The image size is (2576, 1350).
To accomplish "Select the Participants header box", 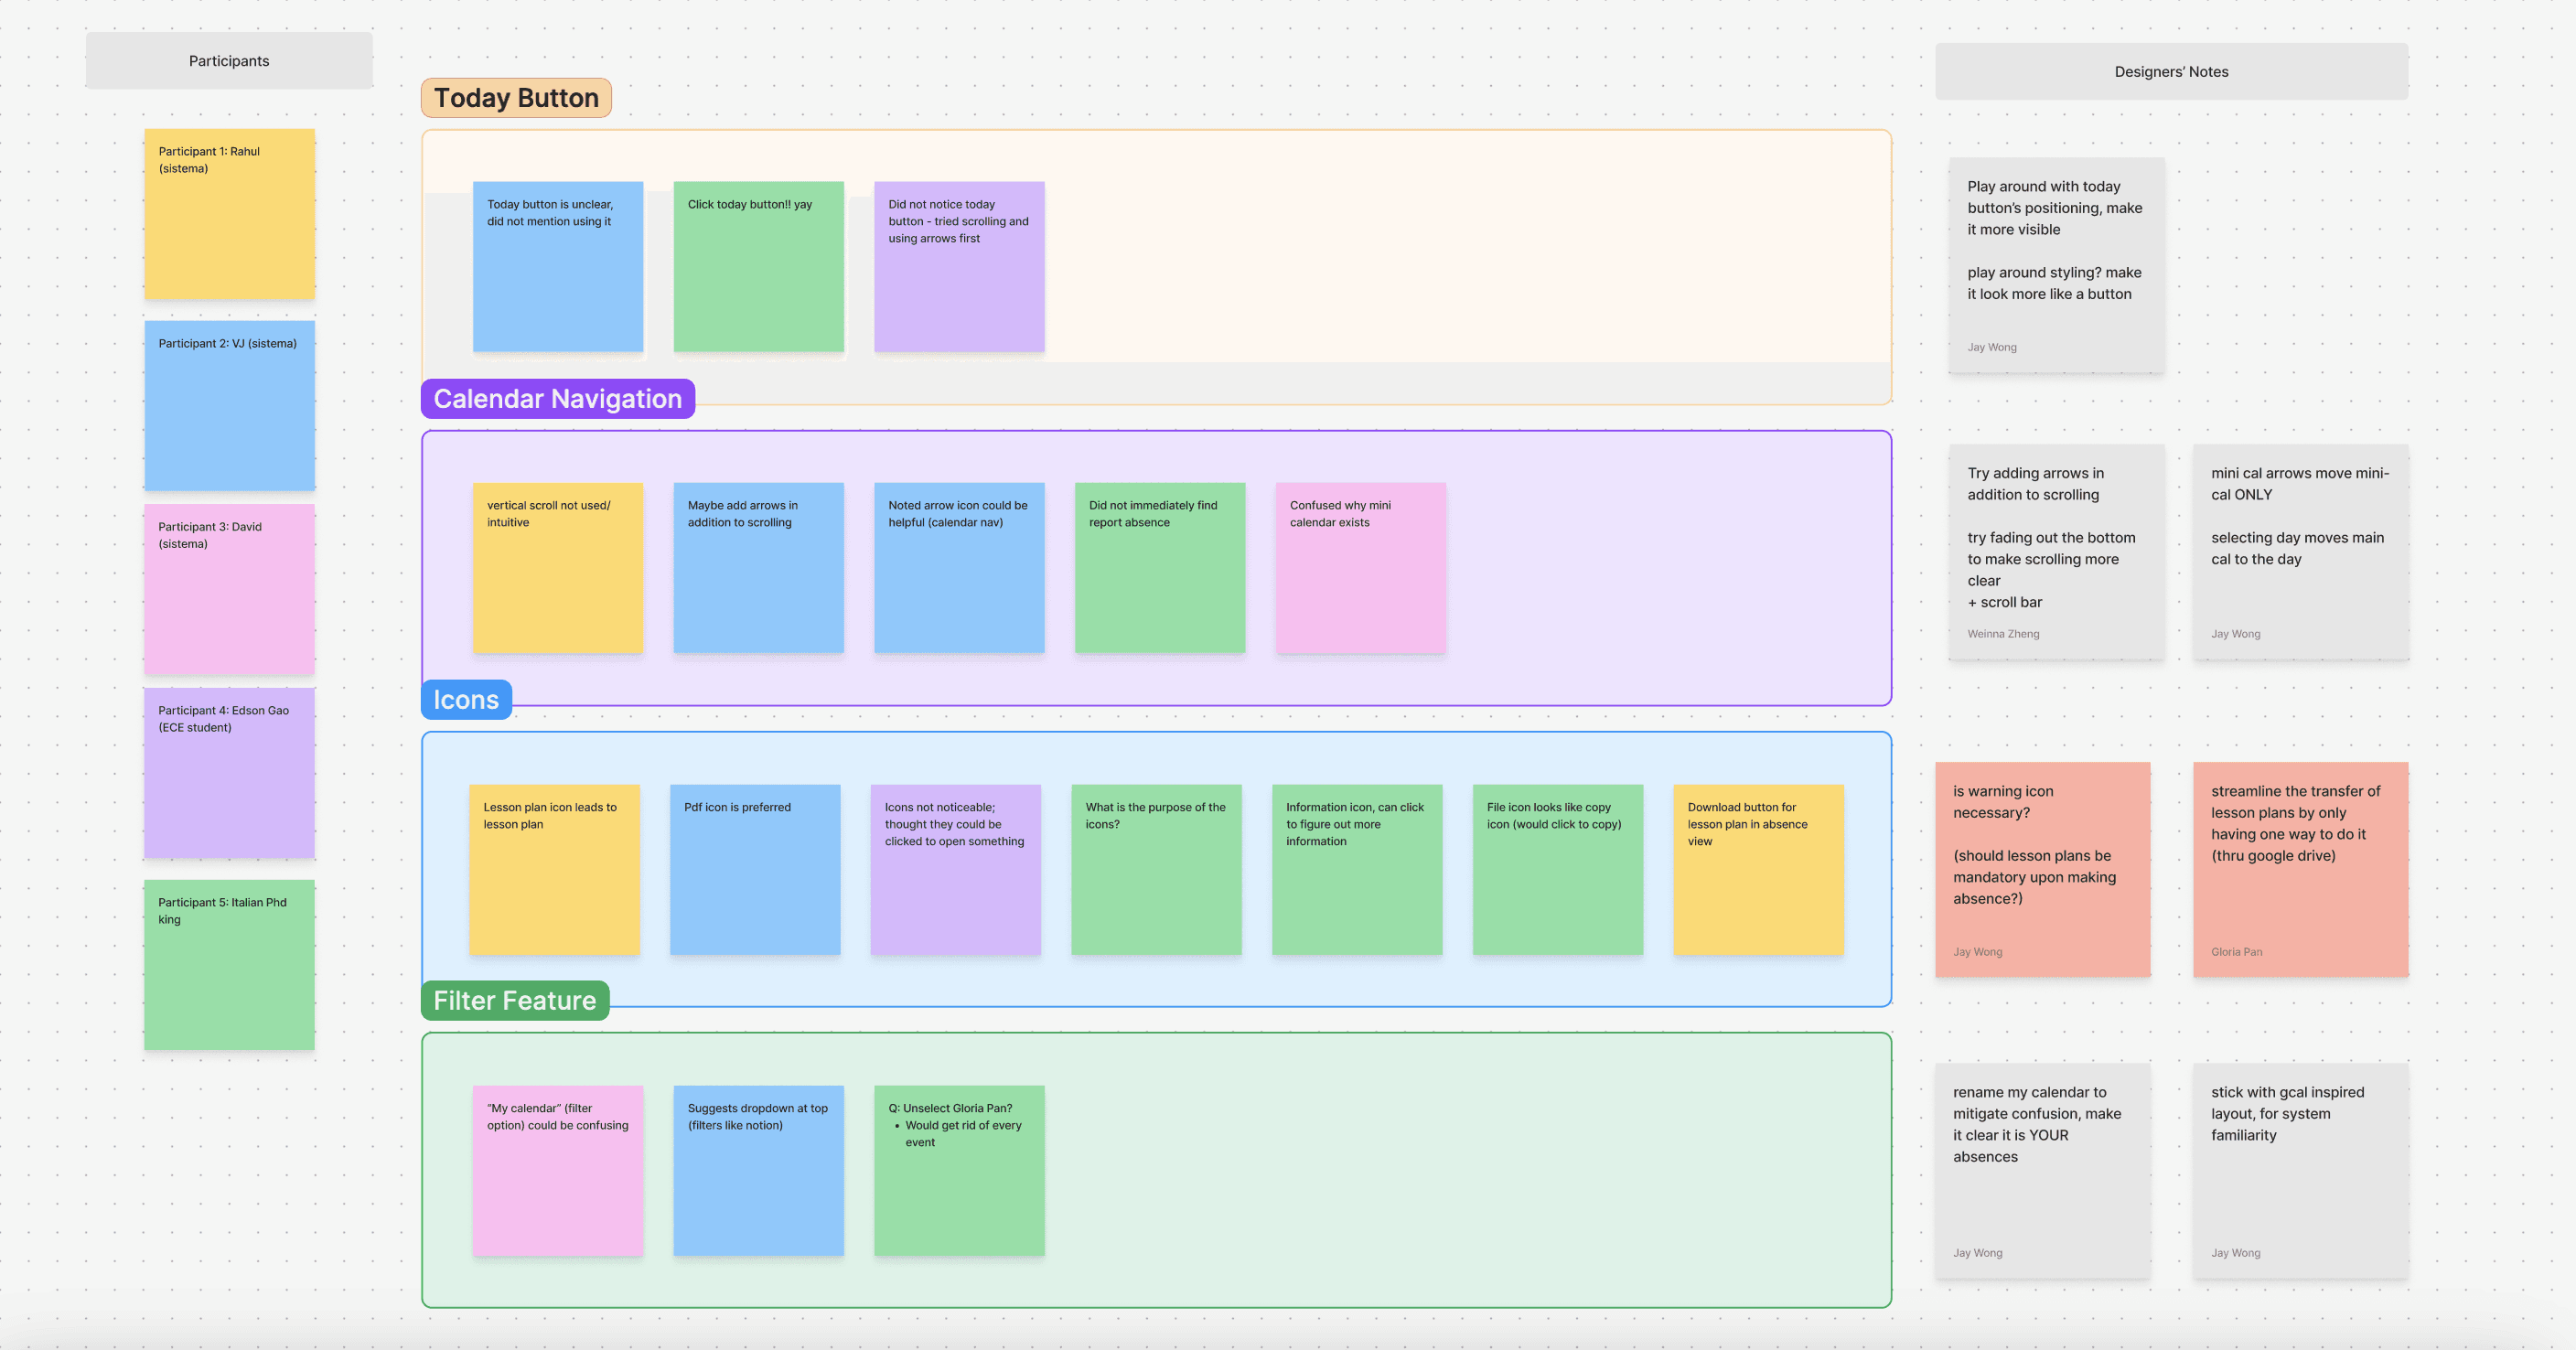I will tap(229, 61).
